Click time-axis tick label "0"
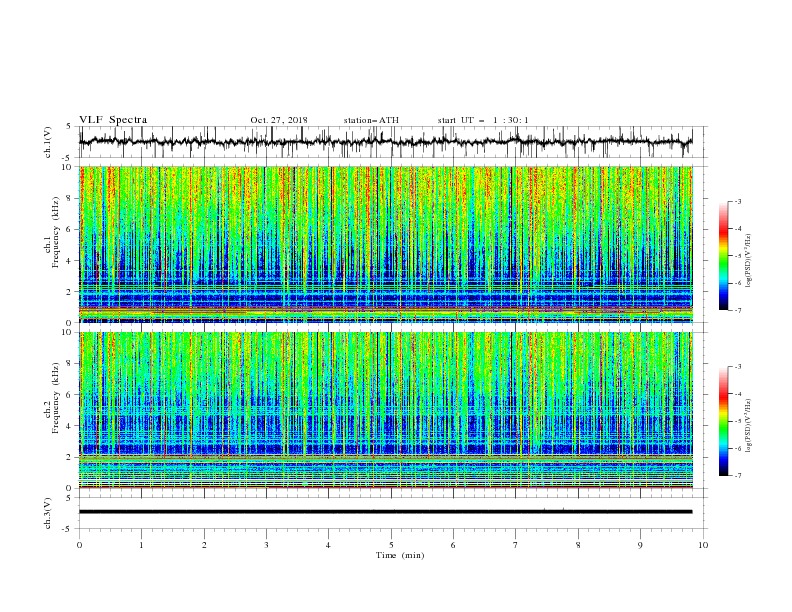The width and height of the screenshot is (792, 612). pos(79,545)
